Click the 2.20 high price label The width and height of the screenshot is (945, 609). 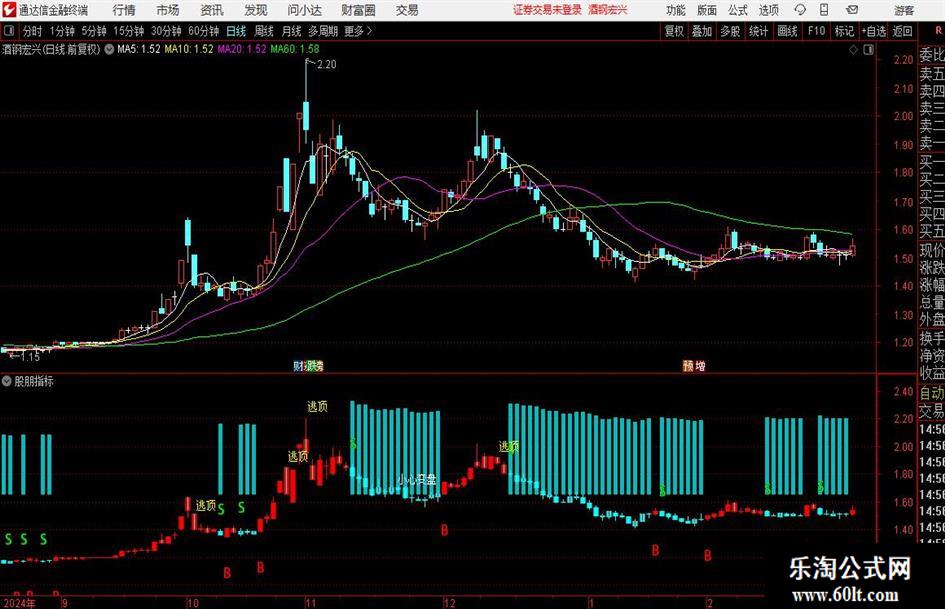click(326, 65)
